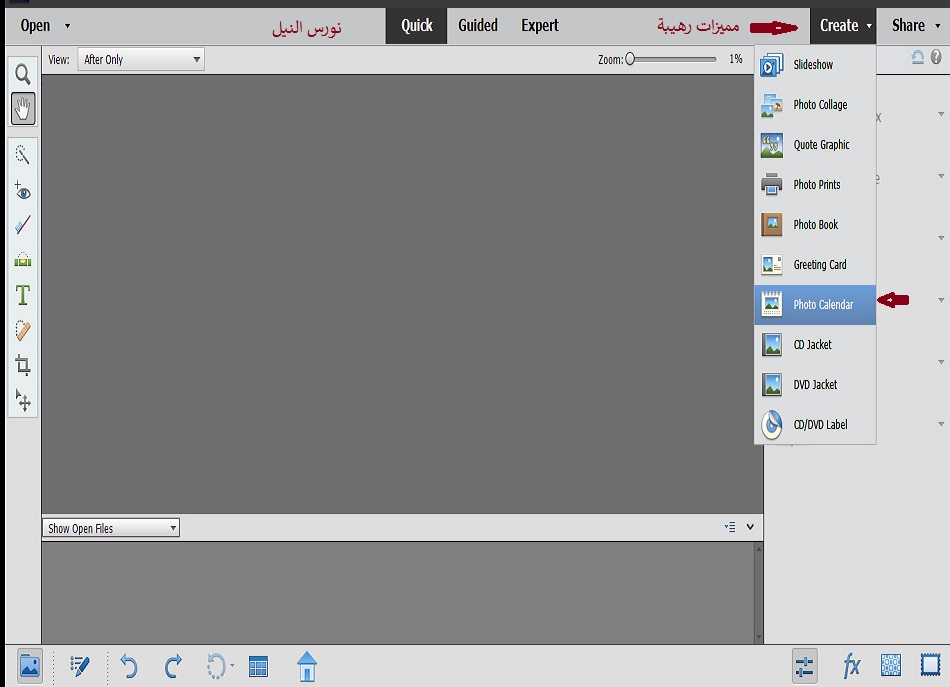Choose the Whiten Teeth brush tool

(22, 225)
